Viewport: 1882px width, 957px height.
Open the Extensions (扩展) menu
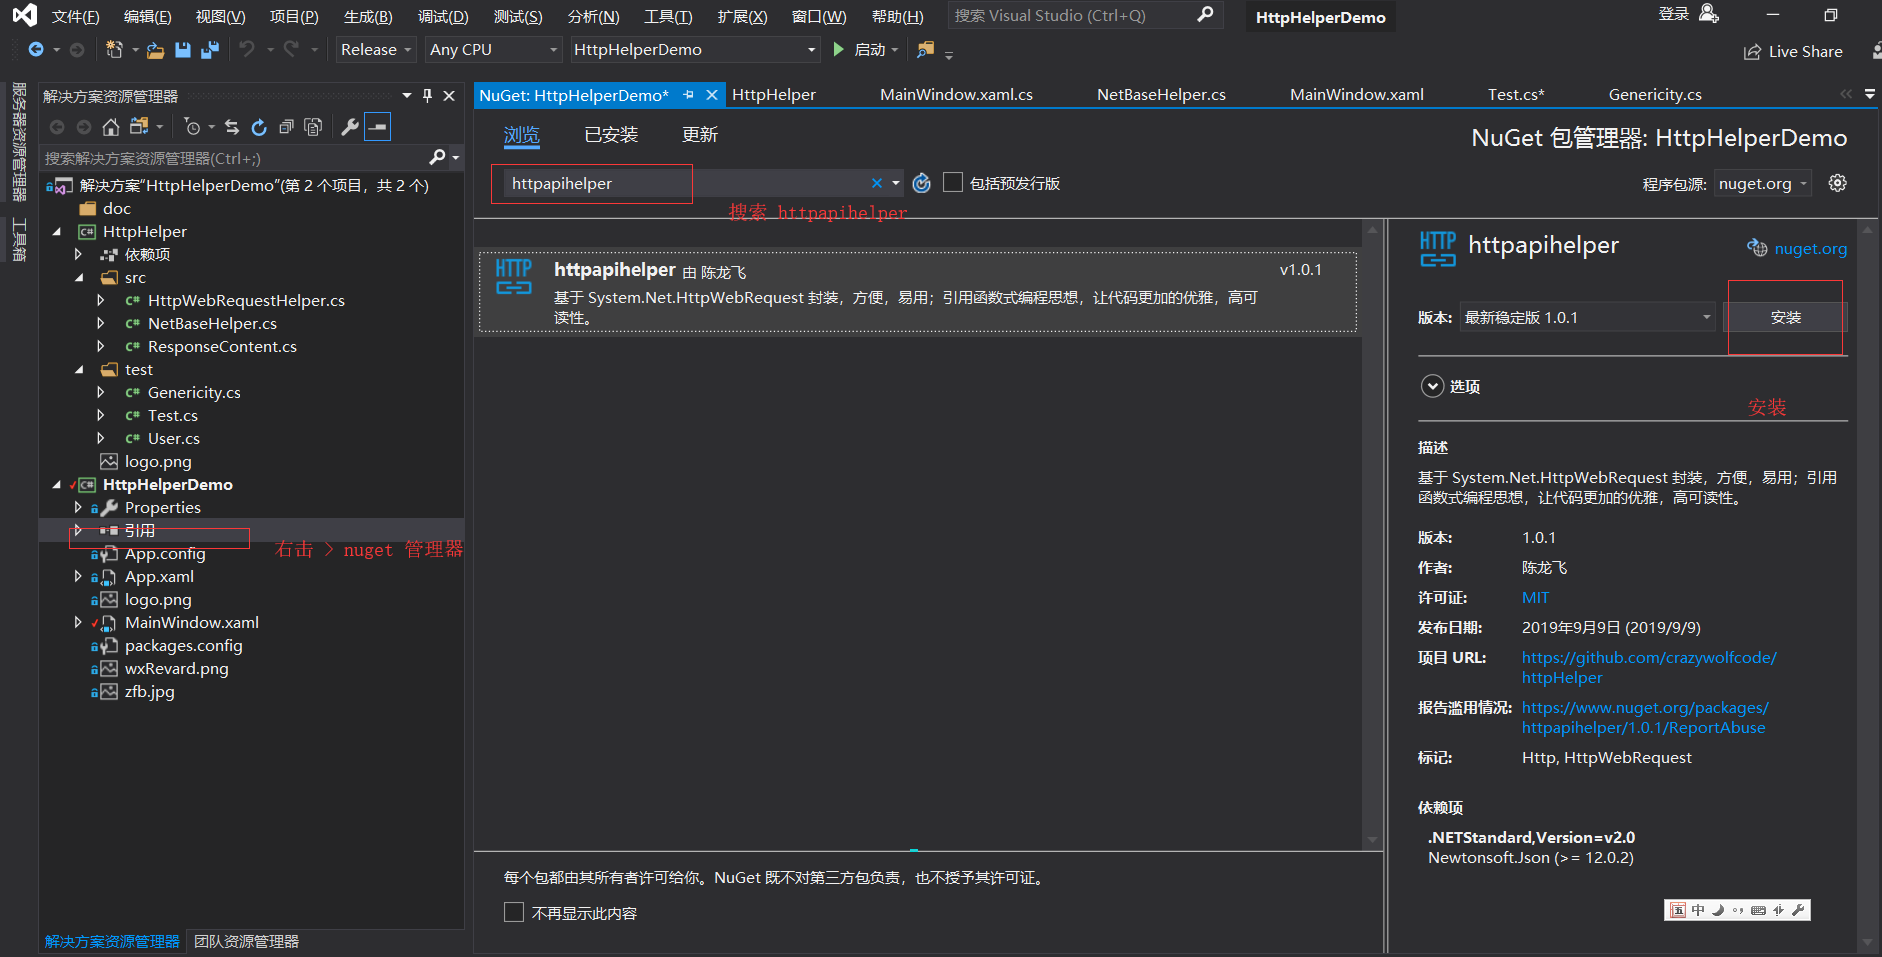[742, 16]
